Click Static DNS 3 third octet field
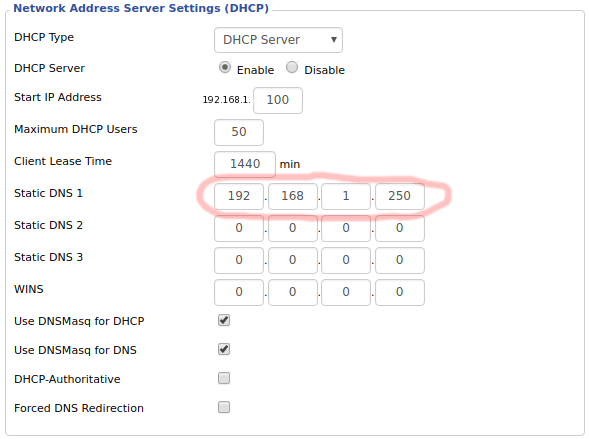The width and height of the screenshot is (589, 439). pos(346,260)
